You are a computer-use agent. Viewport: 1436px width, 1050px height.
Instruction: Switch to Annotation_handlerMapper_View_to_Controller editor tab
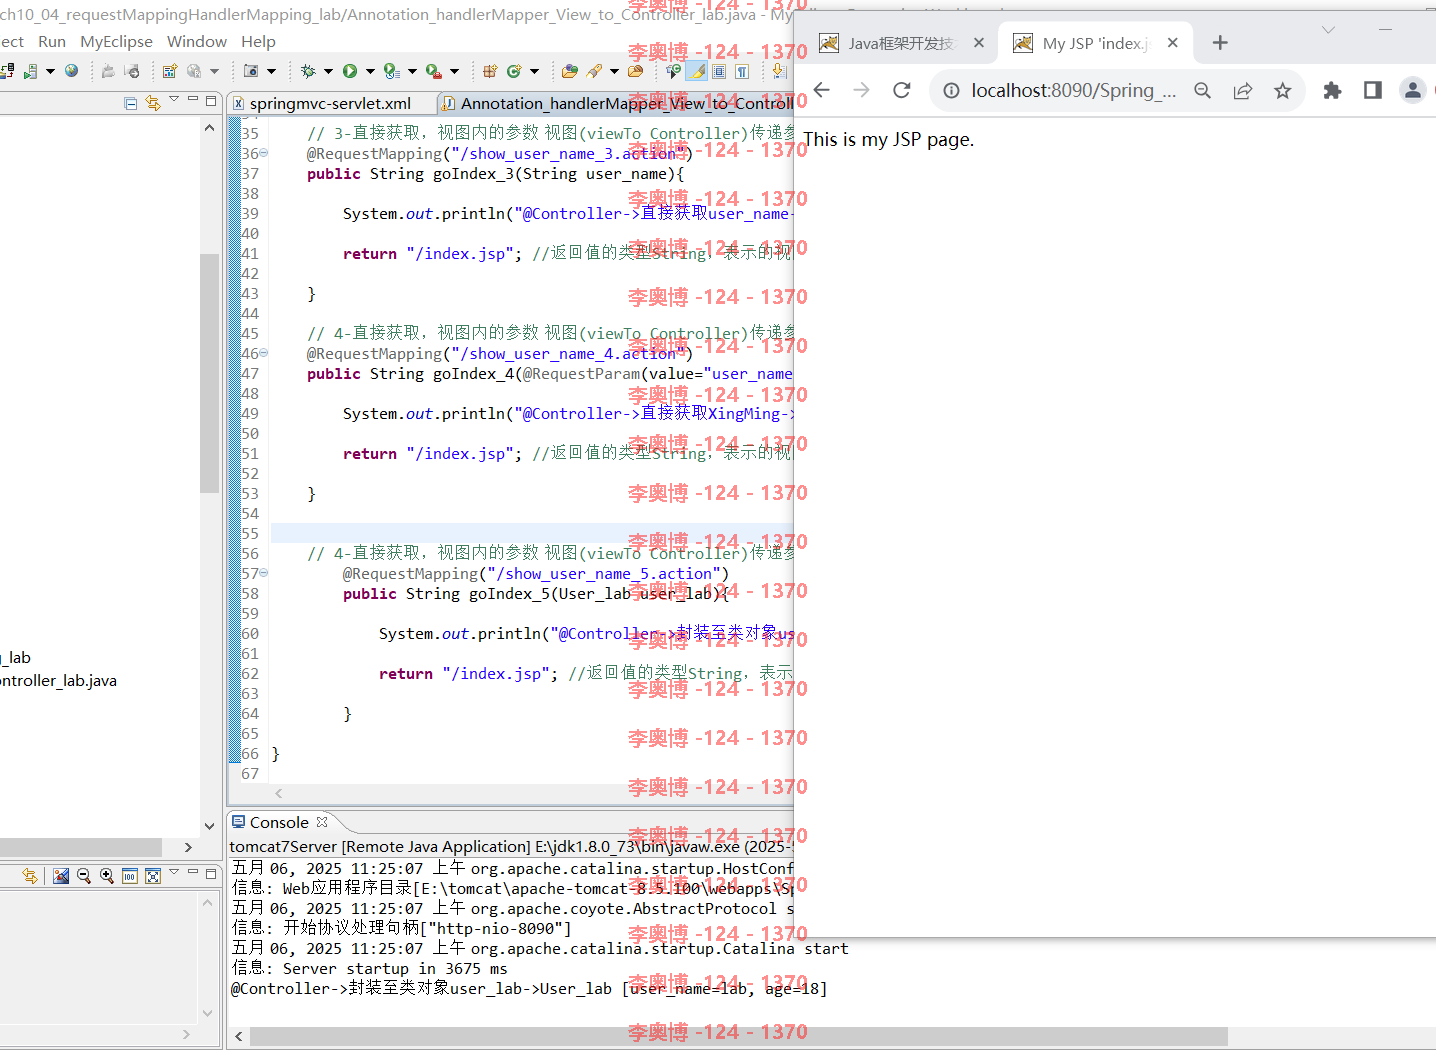(x=617, y=103)
